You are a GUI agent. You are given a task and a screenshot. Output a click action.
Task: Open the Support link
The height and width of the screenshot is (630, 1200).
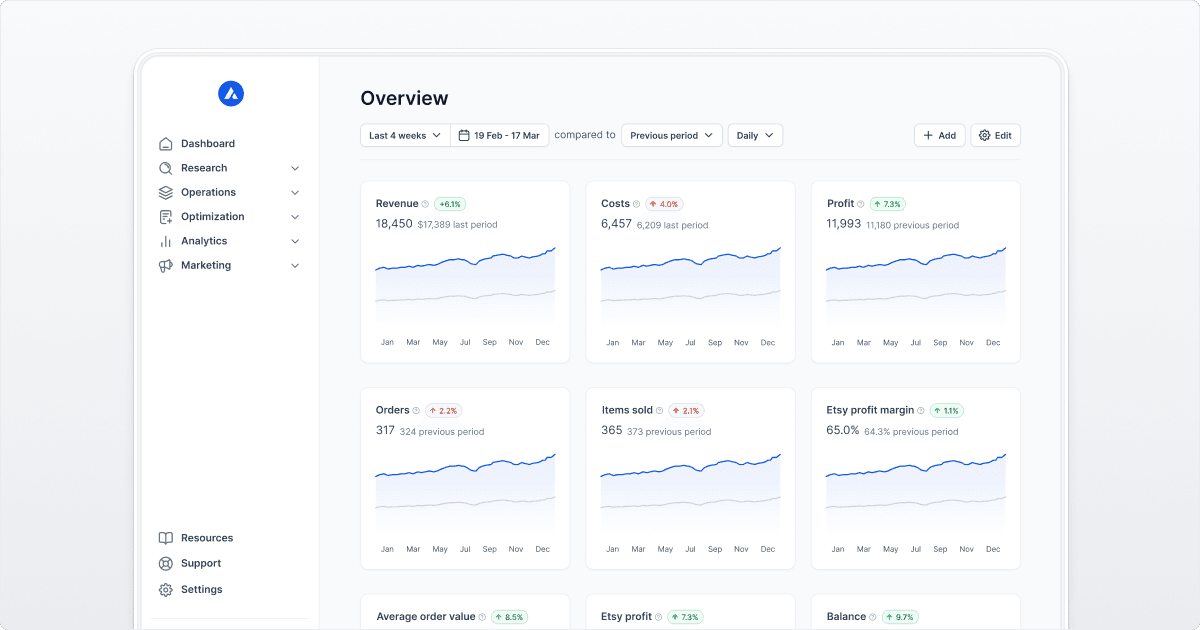[x=201, y=564]
